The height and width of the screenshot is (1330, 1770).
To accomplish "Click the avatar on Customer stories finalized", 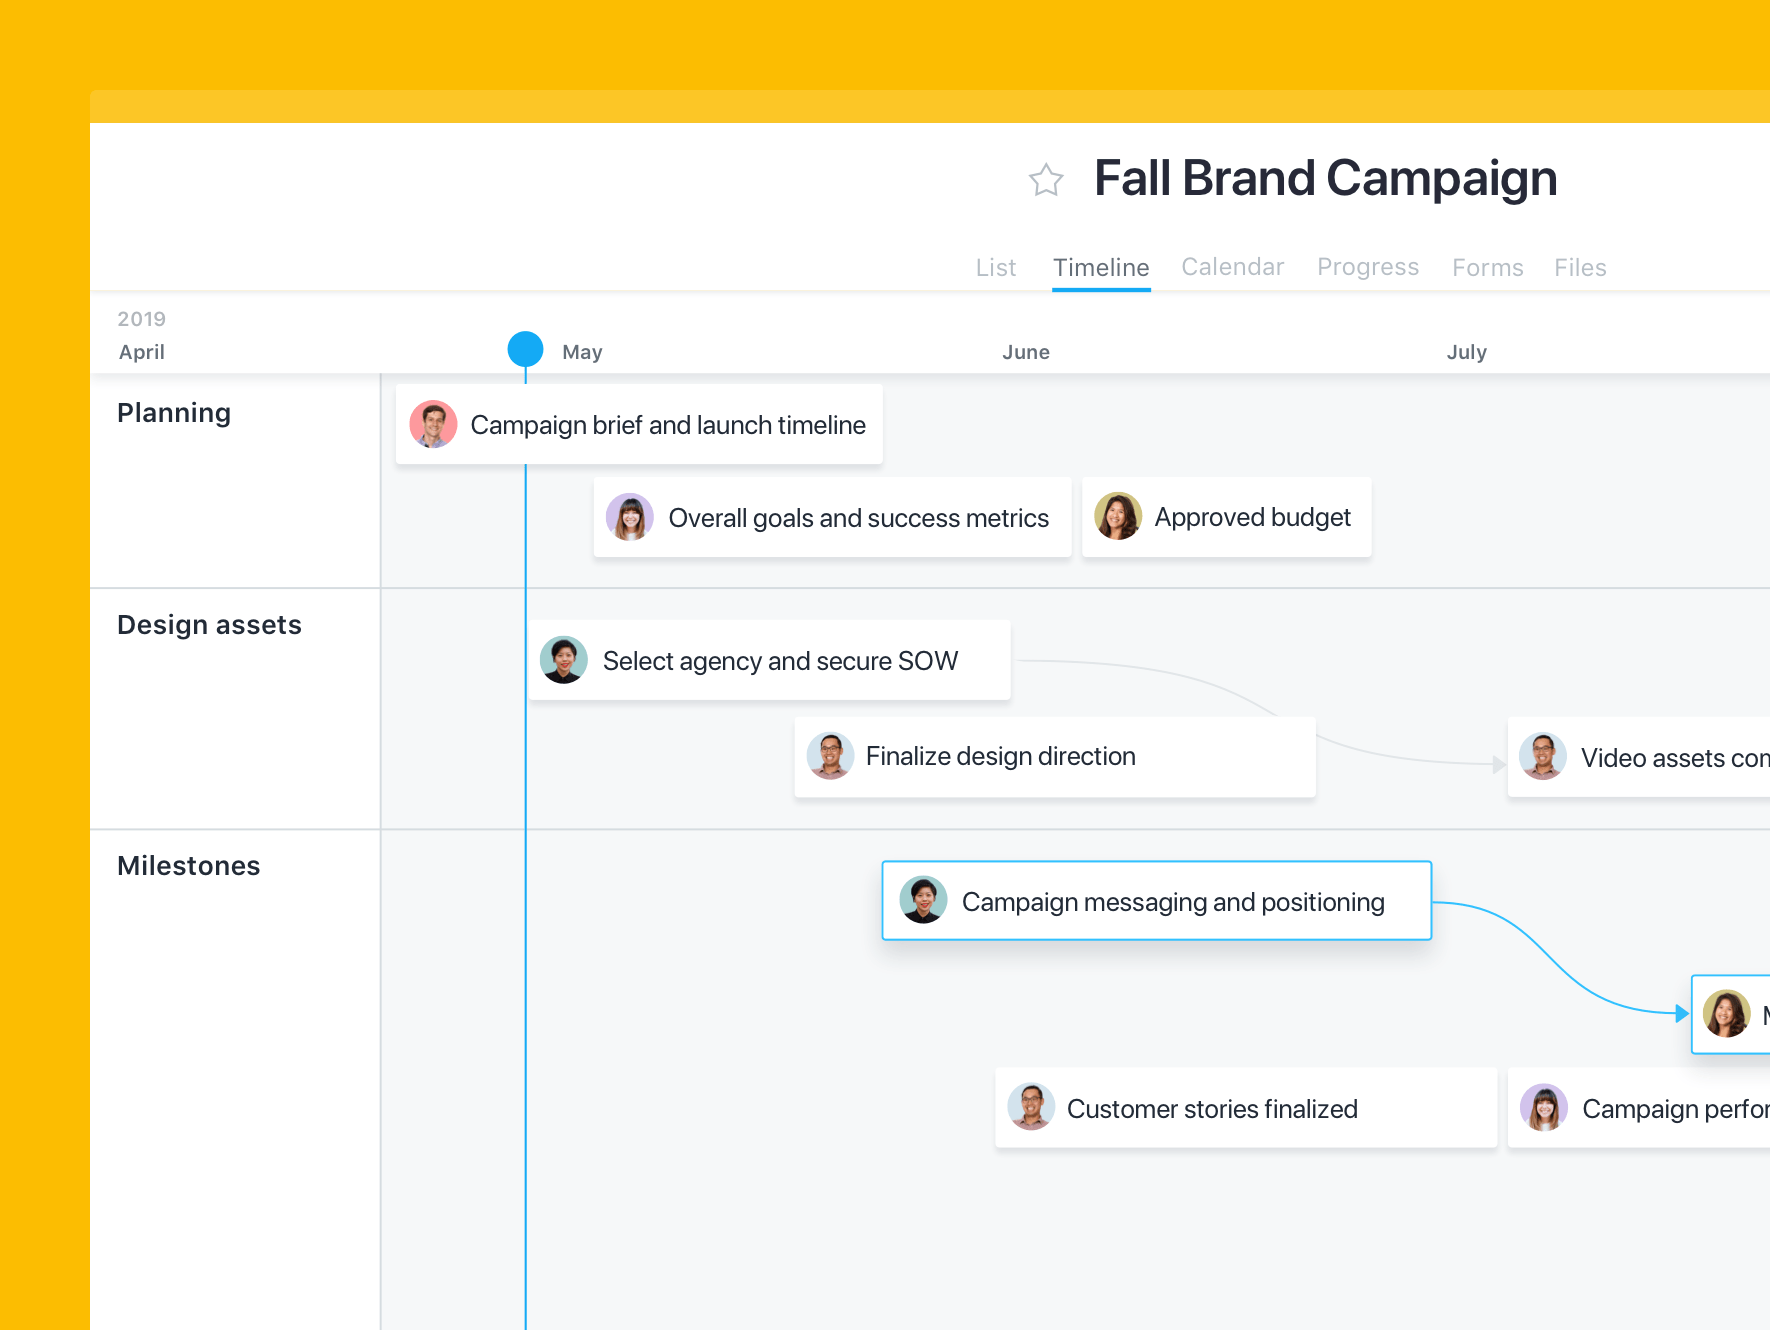I will (x=1031, y=1107).
